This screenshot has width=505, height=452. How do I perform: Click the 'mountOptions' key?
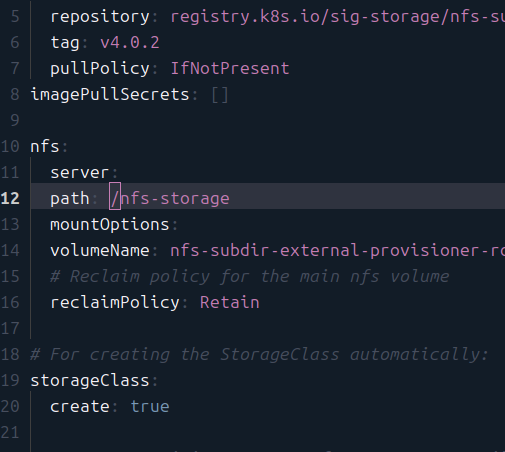[x=110, y=225]
